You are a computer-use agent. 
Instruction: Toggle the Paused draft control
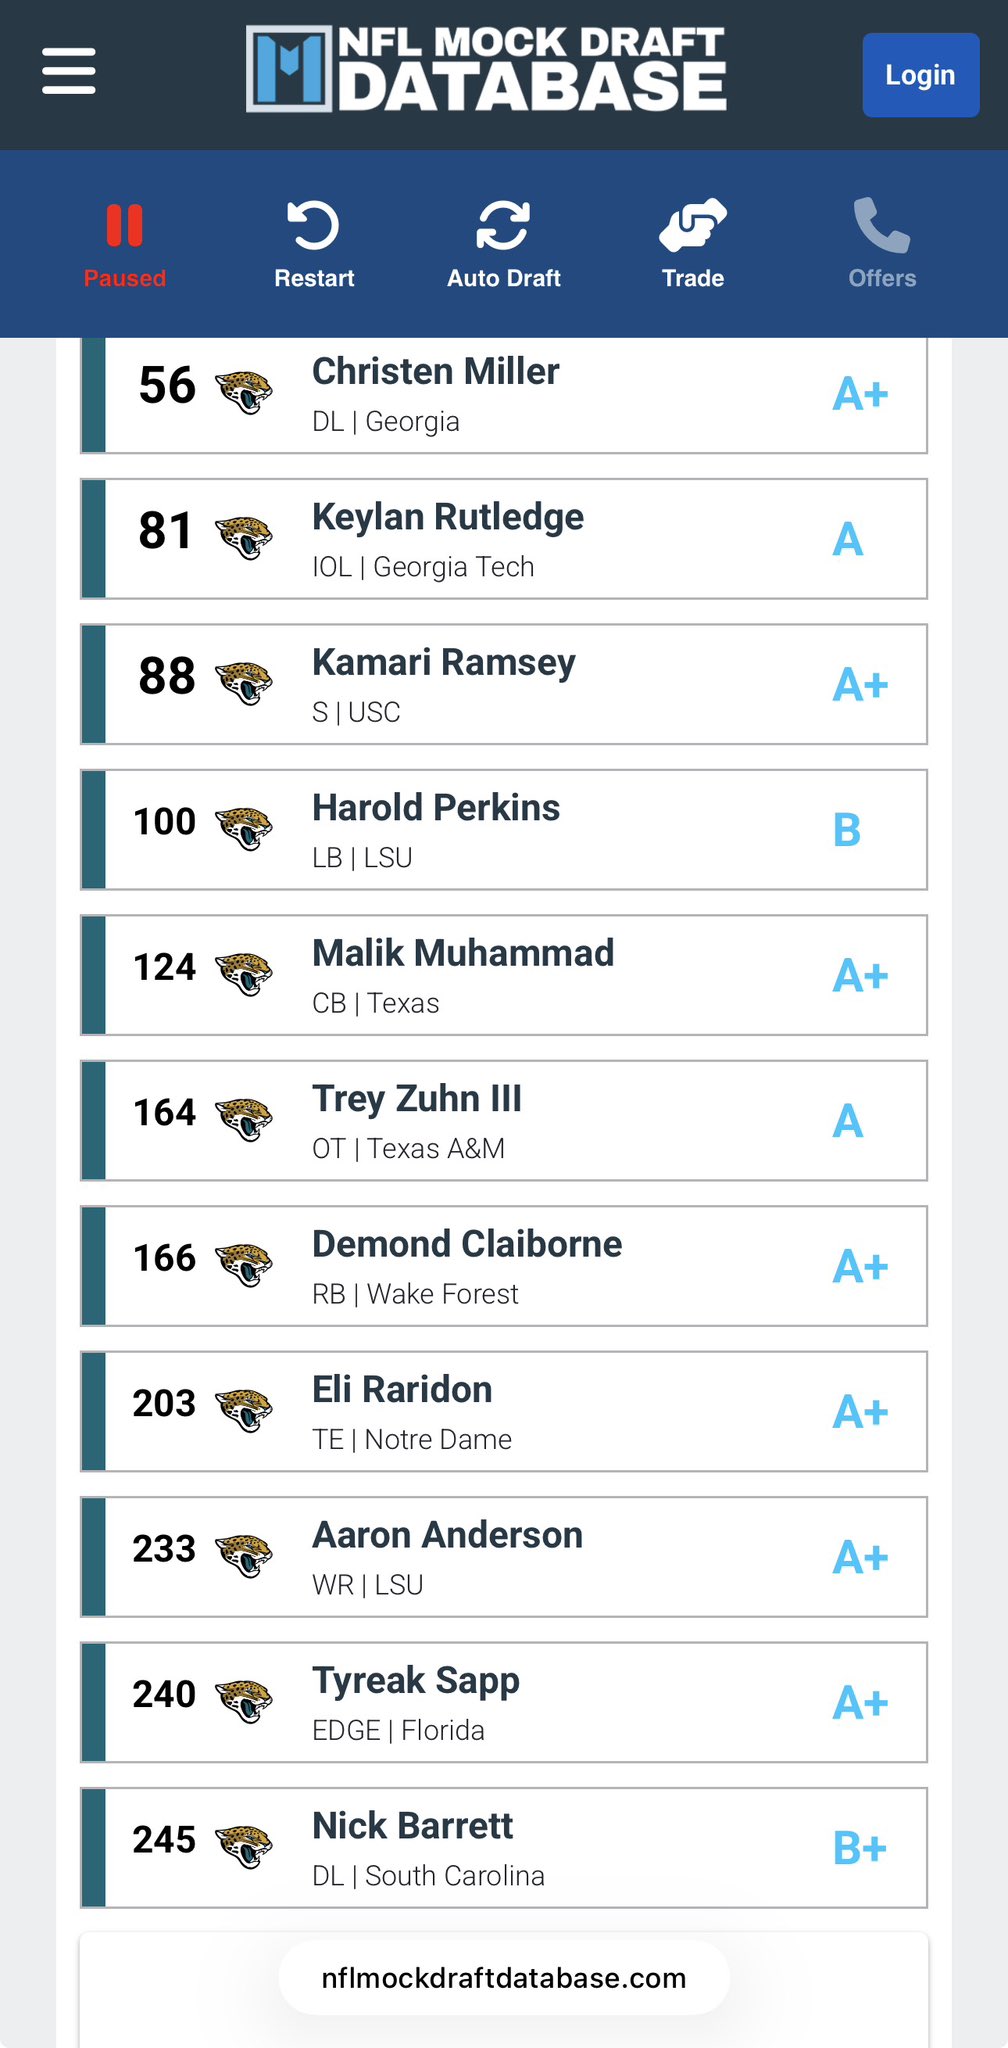pos(125,245)
